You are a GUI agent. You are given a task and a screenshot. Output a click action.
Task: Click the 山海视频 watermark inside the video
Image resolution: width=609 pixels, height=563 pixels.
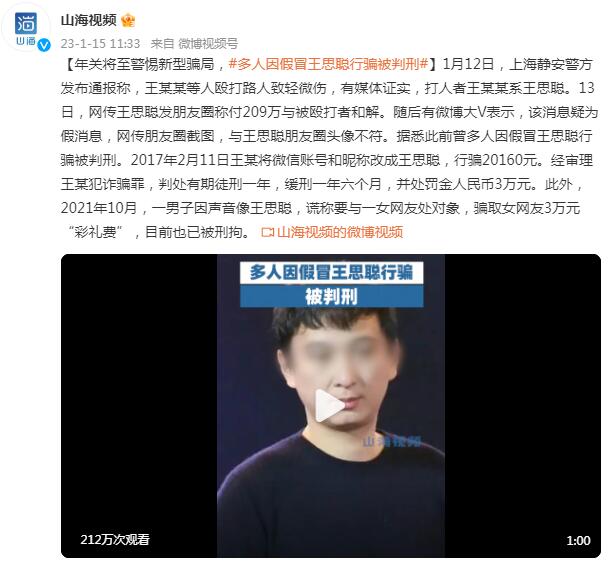coord(392,441)
